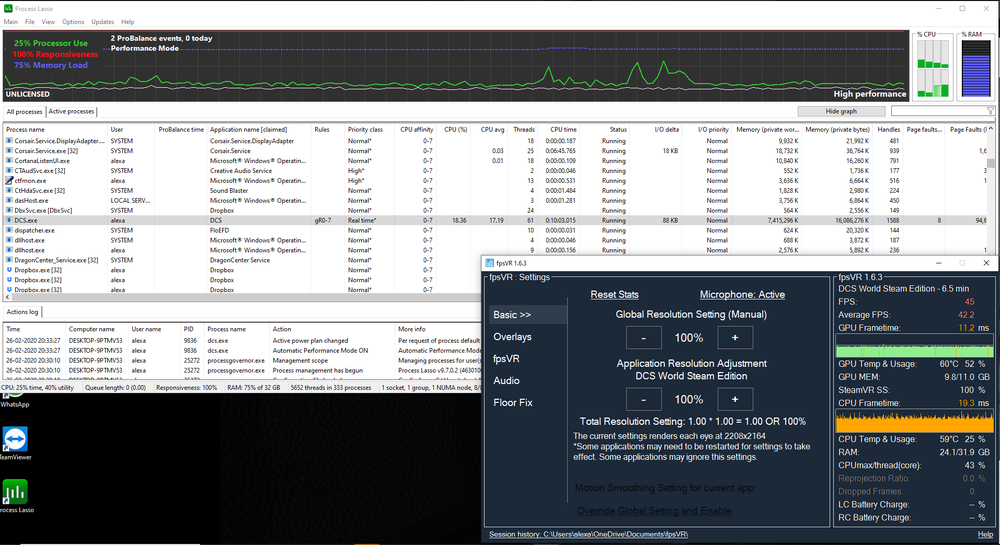Toggle the Microphone: Active link
The height and width of the screenshot is (545, 1000).
[742, 295]
